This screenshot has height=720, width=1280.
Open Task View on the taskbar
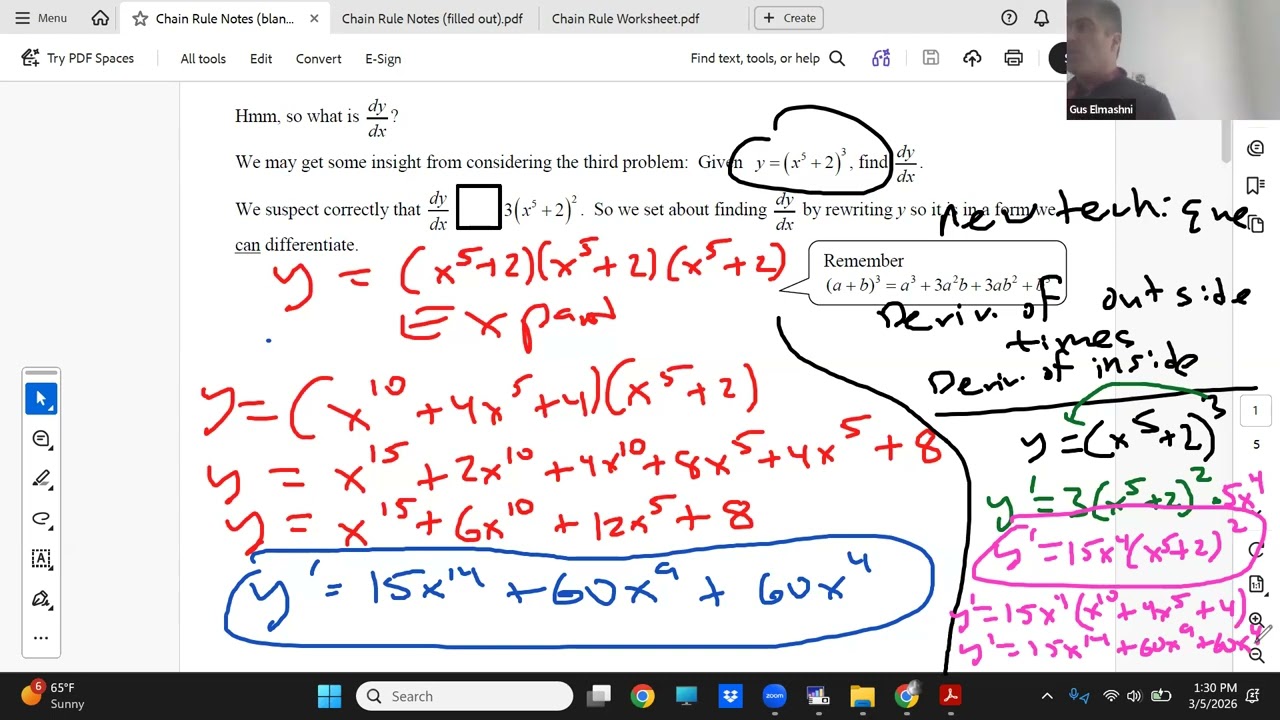tap(599, 696)
